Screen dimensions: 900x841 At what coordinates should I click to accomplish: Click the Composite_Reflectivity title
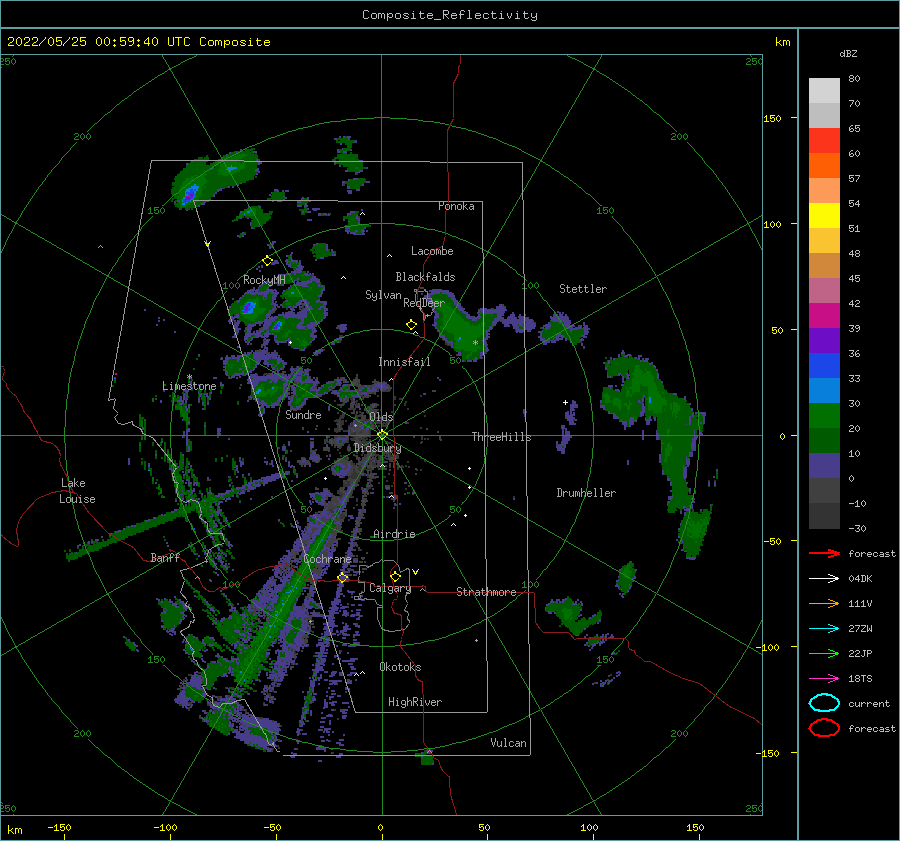click(x=450, y=15)
